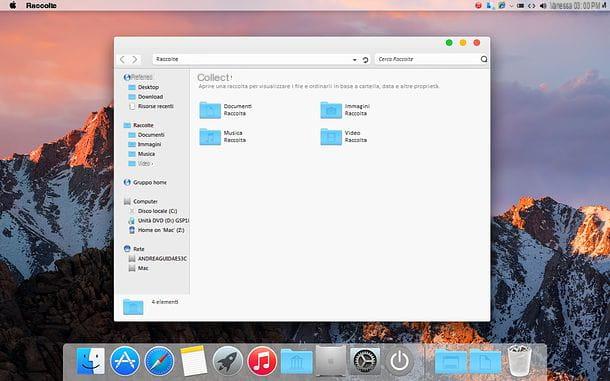Click the search magnifier icon
The height and width of the screenshot is (381, 610).
tap(484, 59)
